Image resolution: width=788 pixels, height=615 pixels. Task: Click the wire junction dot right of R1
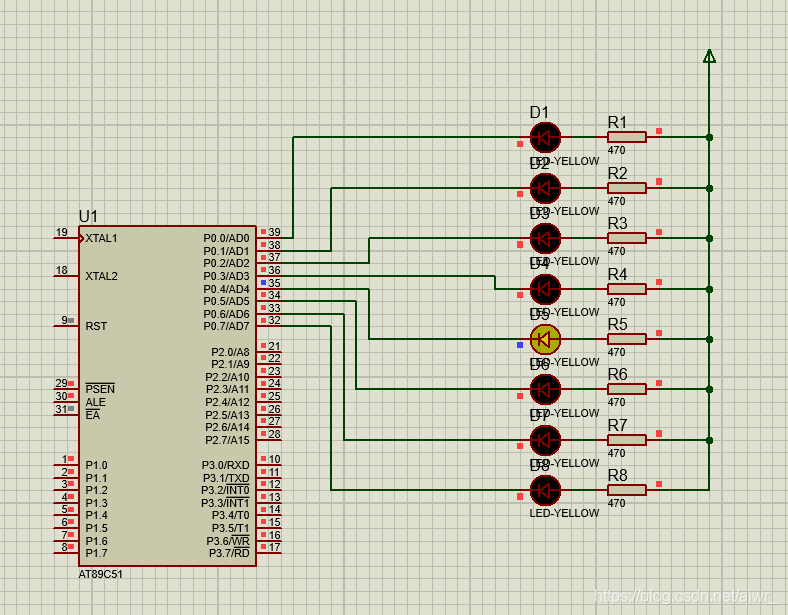coord(709,137)
